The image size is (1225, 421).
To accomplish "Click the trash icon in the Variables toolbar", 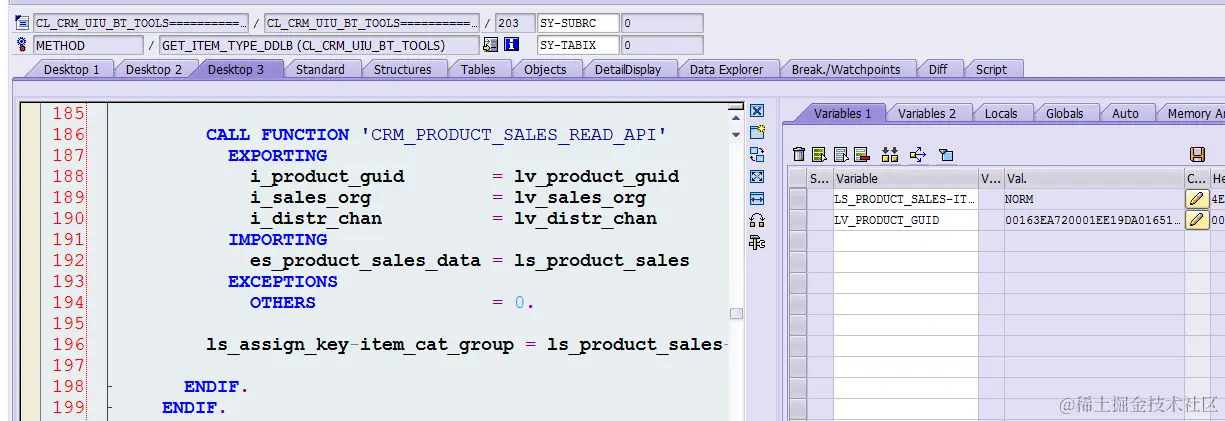I will [799, 154].
